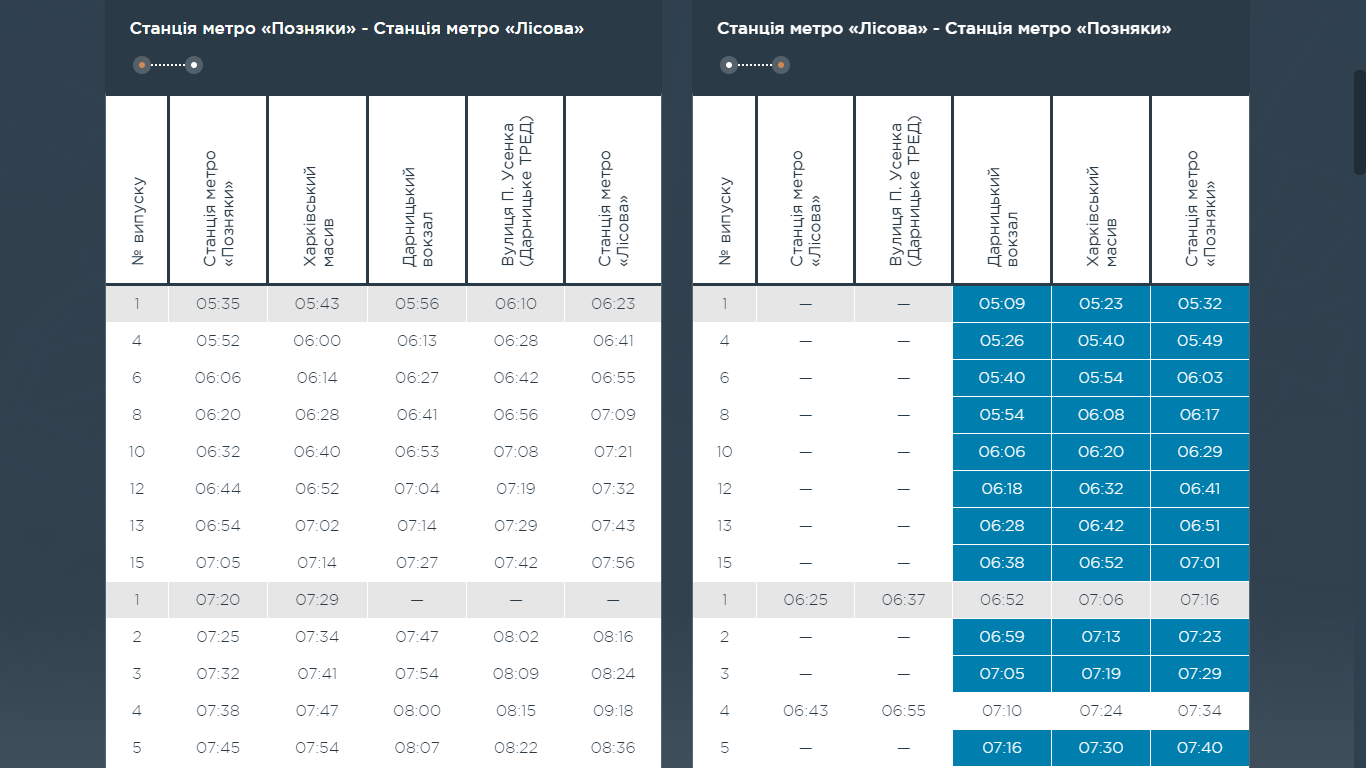The height and width of the screenshot is (768, 1366).
Task: Click «Дарницький вокзал» header in Лісова–Позняки table
Action: click(x=1002, y=190)
